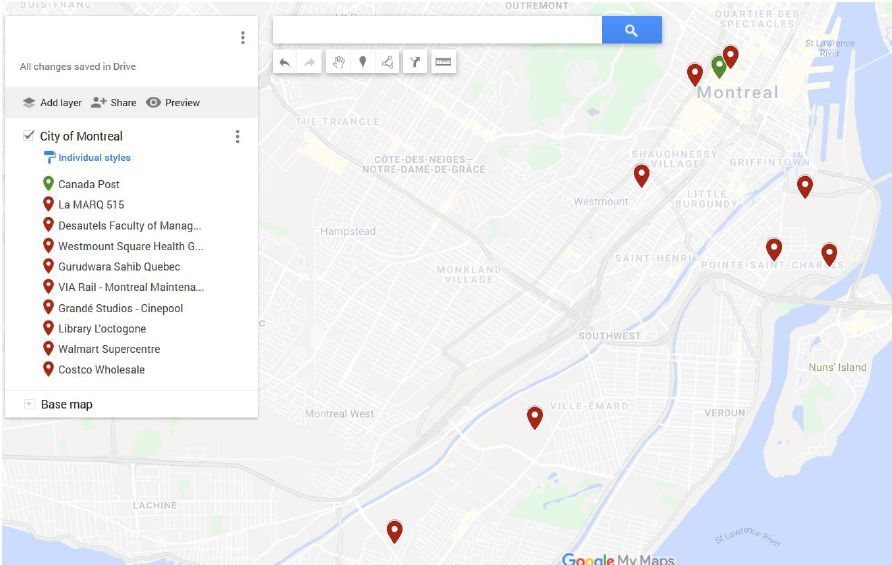The image size is (892, 565).
Task: Click the red marker just right of green marker
Action: coord(731,56)
